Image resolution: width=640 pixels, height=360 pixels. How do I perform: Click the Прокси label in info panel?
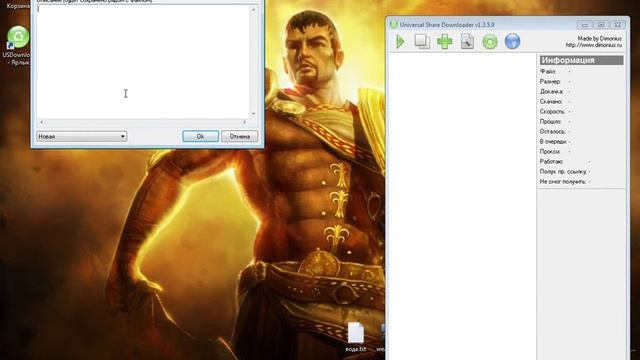[550, 151]
